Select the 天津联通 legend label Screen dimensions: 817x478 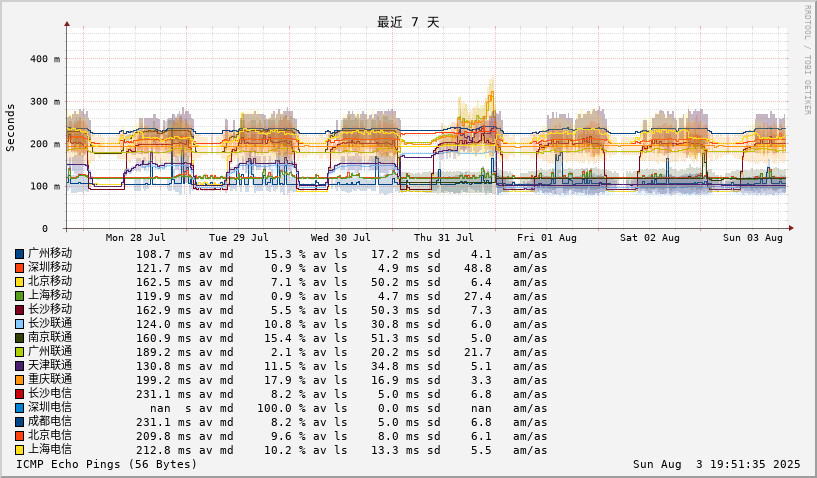(50, 366)
